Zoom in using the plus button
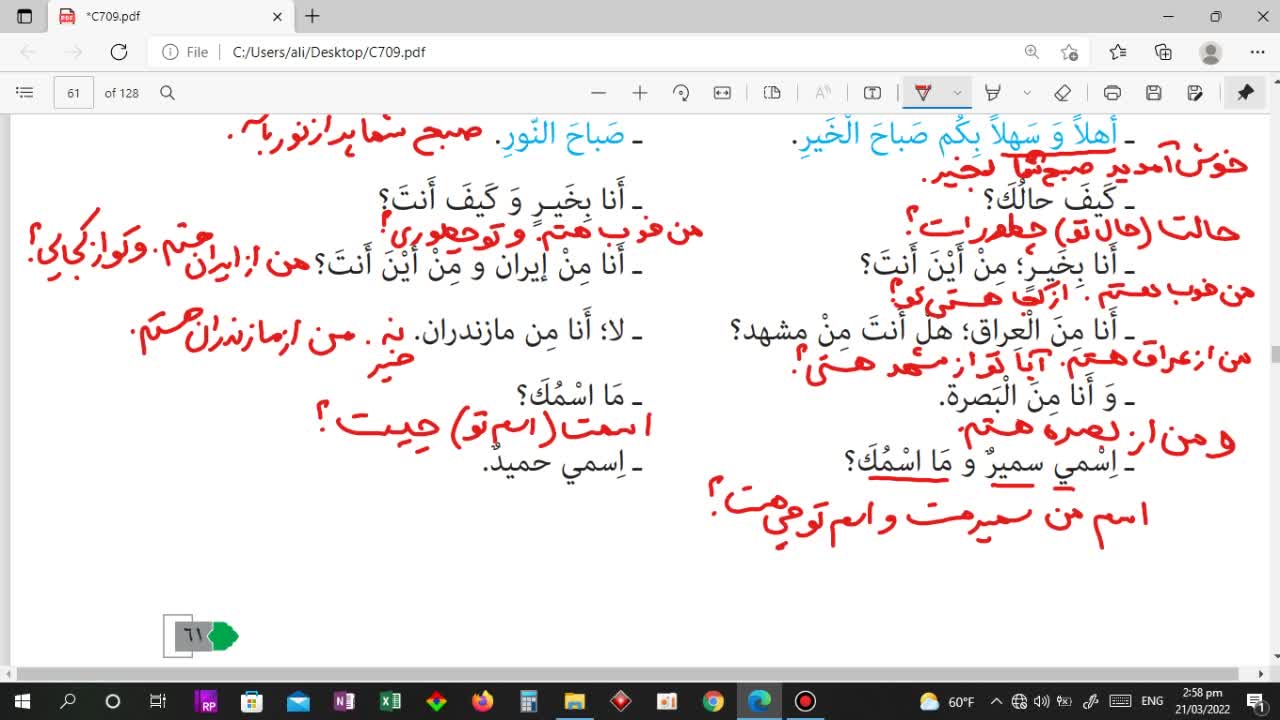1280x720 pixels. point(640,93)
